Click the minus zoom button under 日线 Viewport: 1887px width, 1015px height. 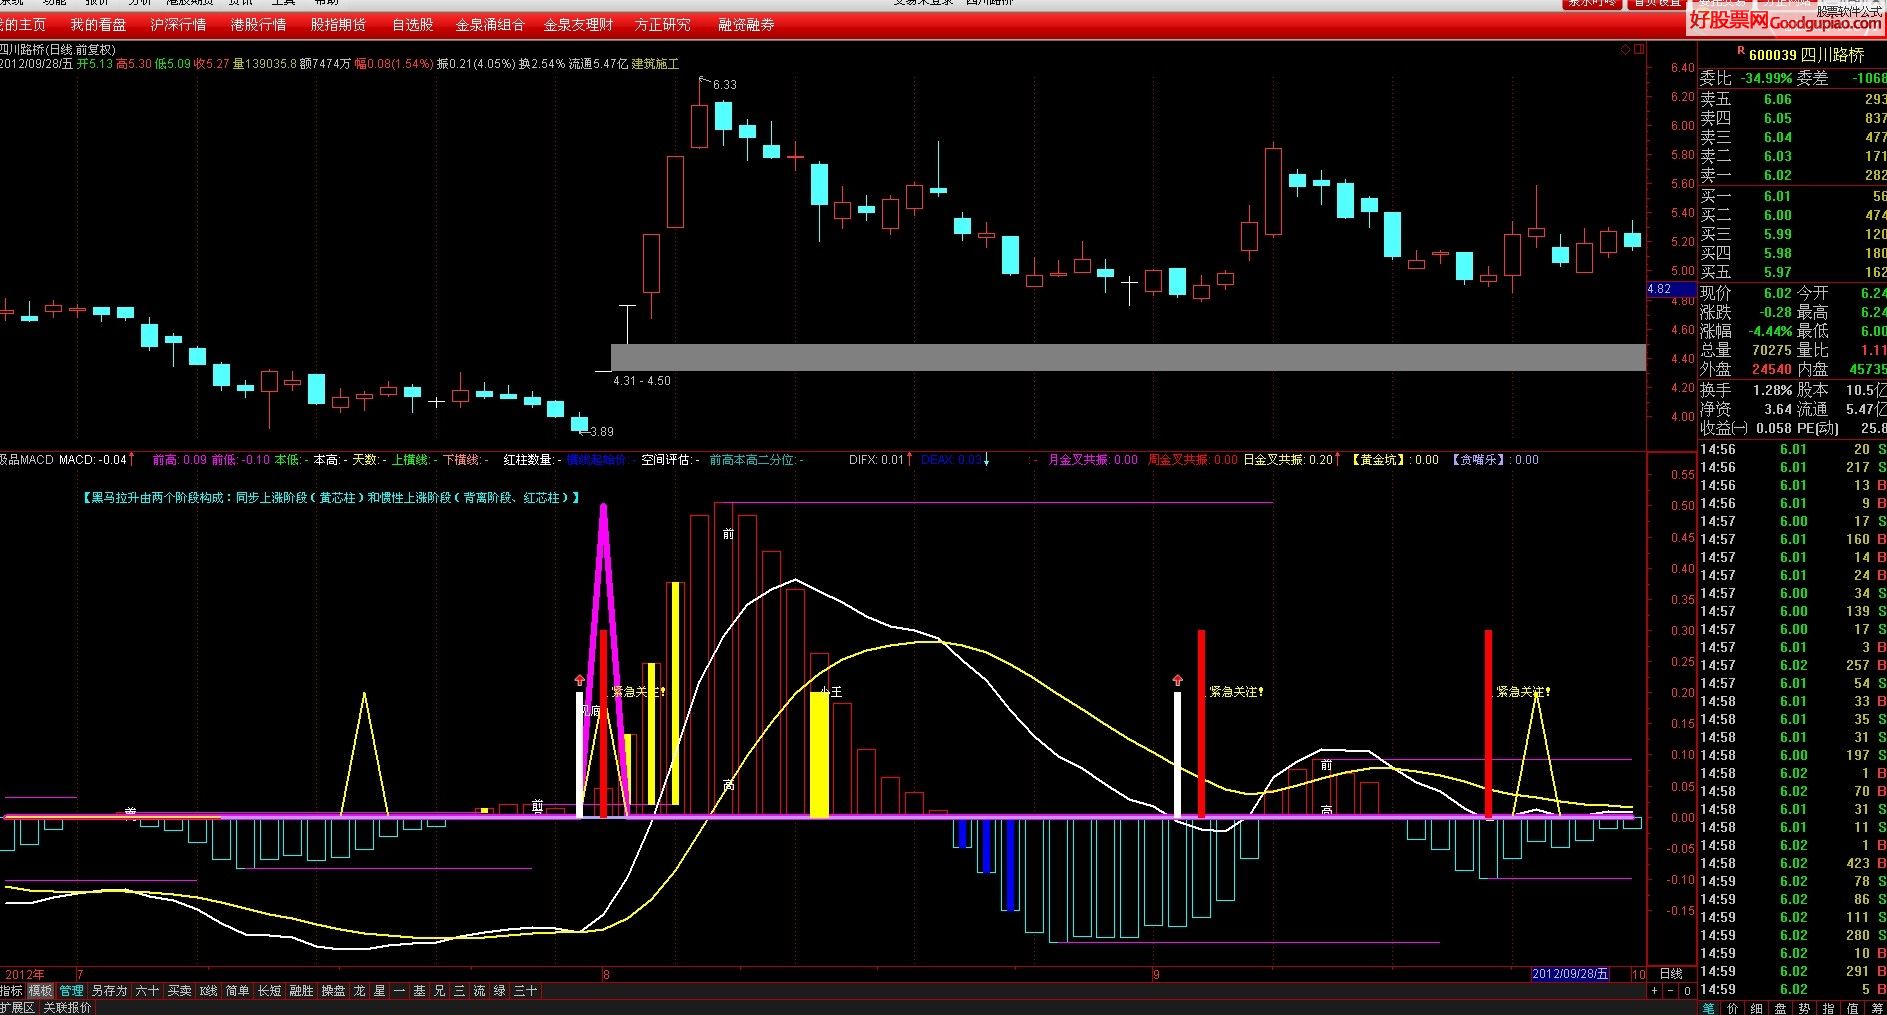coord(1671,990)
